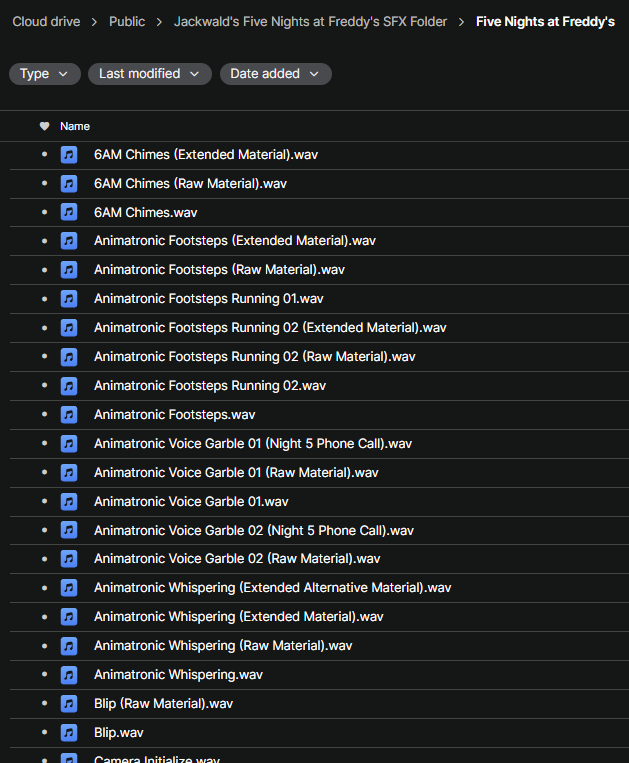Click current folder Five Nights at Freddy's breadcrumb
The height and width of the screenshot is (763, 629).
(x=545, y=22)
